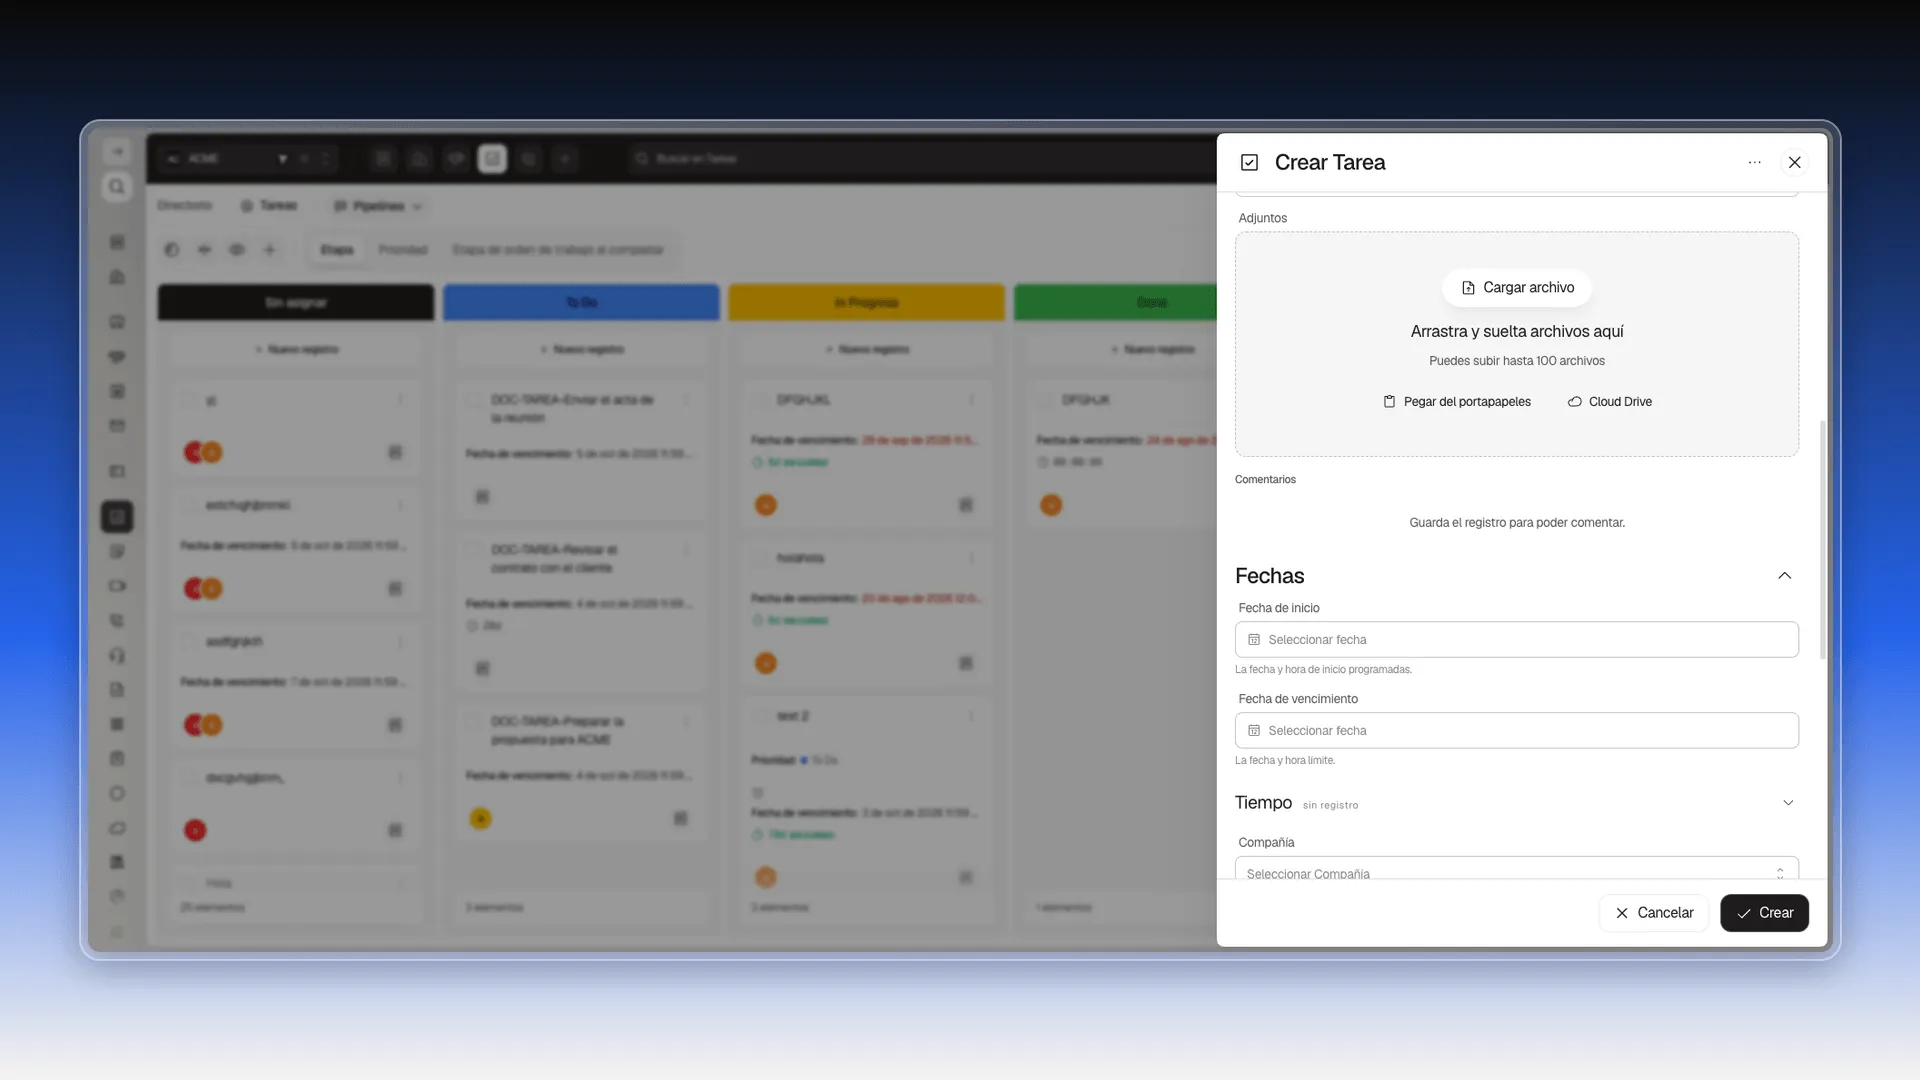Tick checkbox on the holahola card
1920x1080 pixels.
click(x=760, y=558)
